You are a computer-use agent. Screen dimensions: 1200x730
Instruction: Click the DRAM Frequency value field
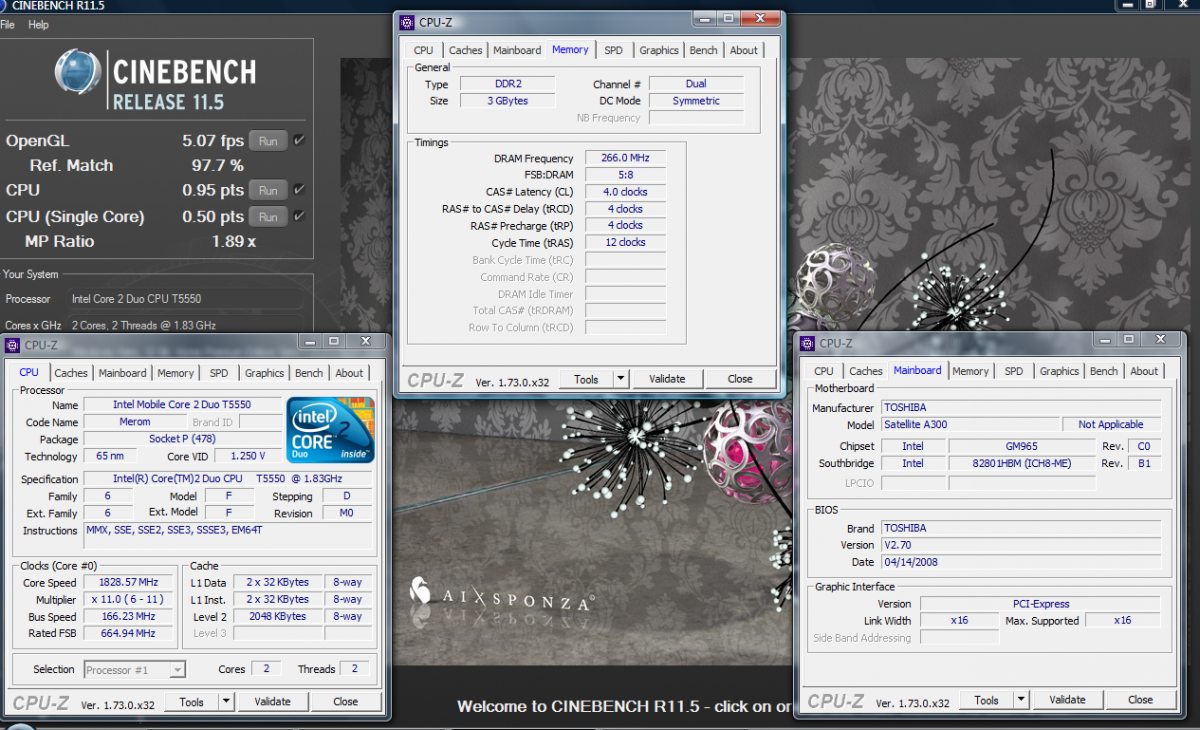[x=625, y=158]
